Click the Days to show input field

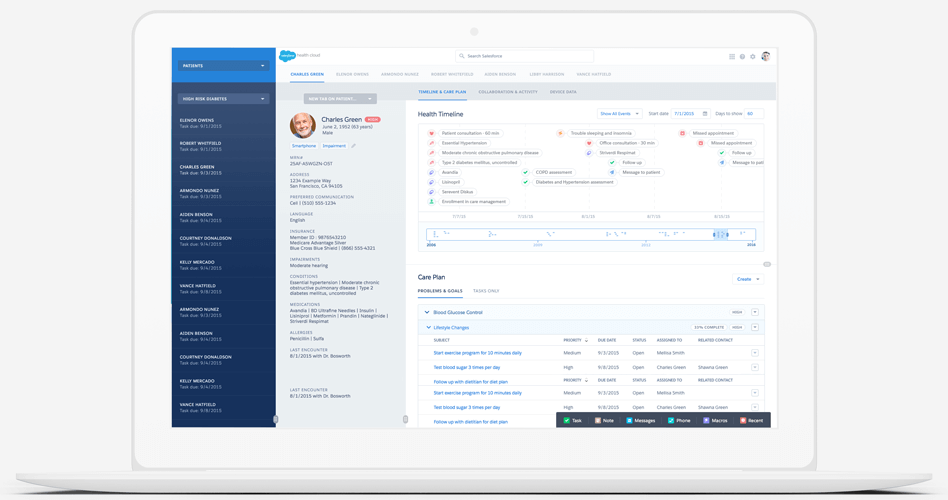[753, 114]
